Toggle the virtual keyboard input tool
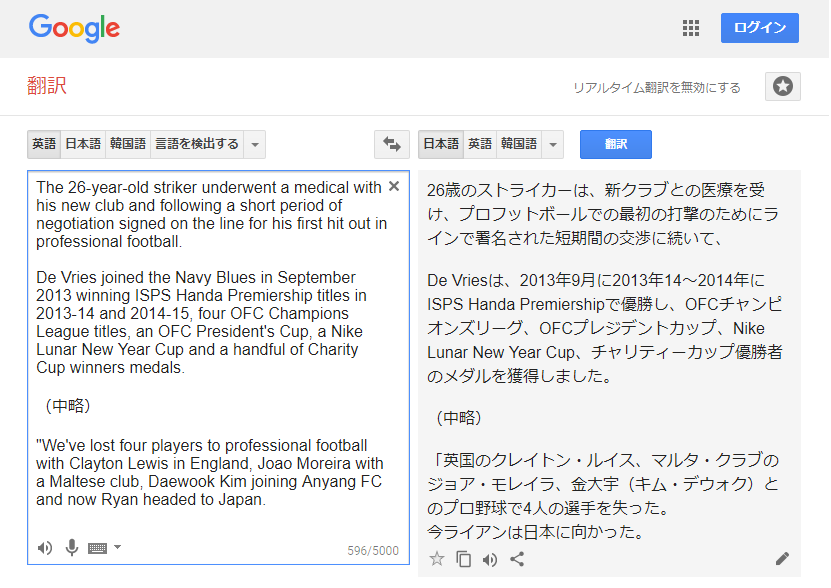This screenshot has width=831, height=588. click(97, 547)
